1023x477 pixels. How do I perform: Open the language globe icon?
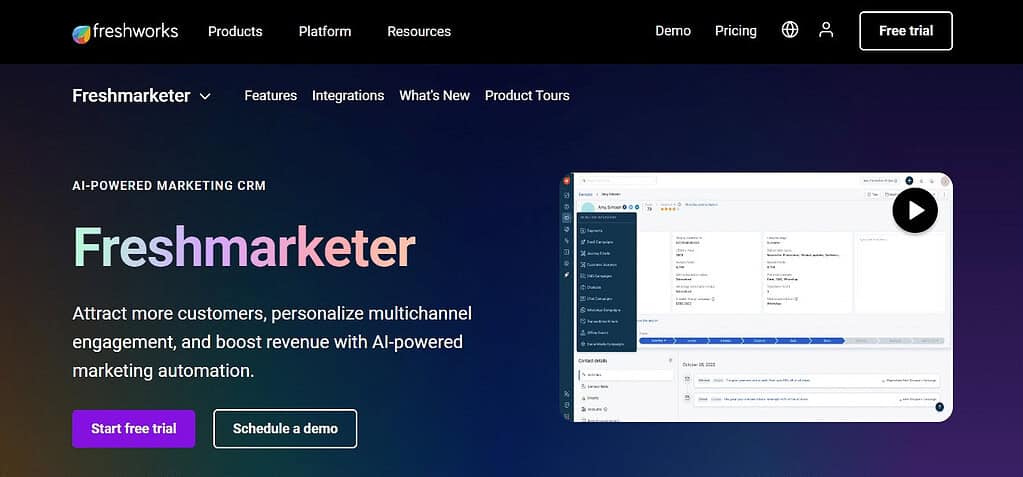[x=789, y=30]
